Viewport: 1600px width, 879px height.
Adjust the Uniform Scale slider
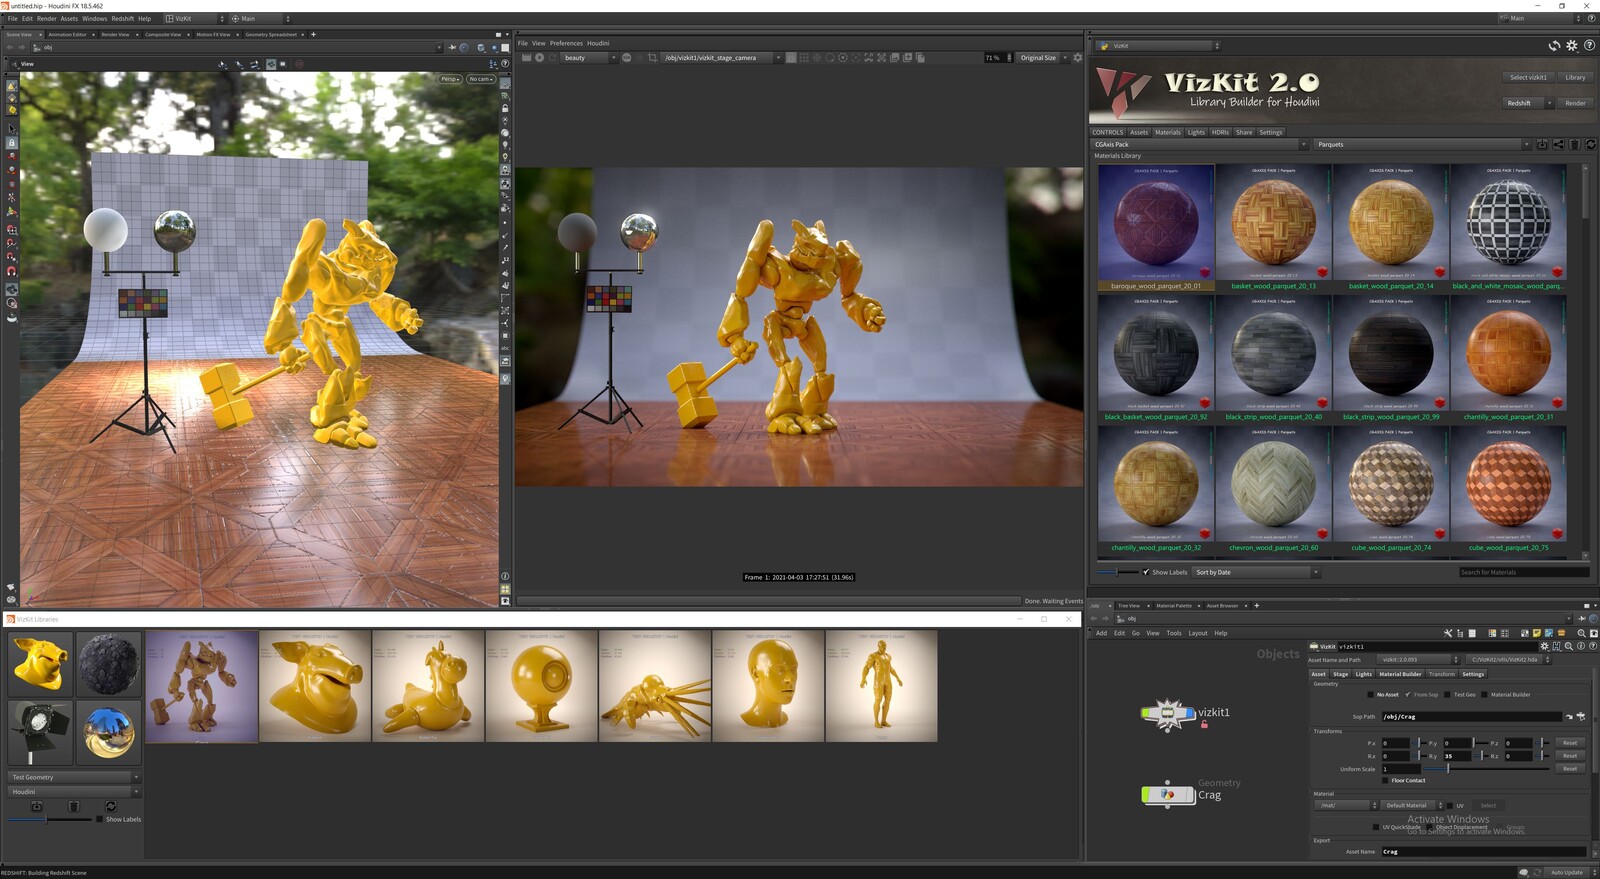(x=1486, y=769)
